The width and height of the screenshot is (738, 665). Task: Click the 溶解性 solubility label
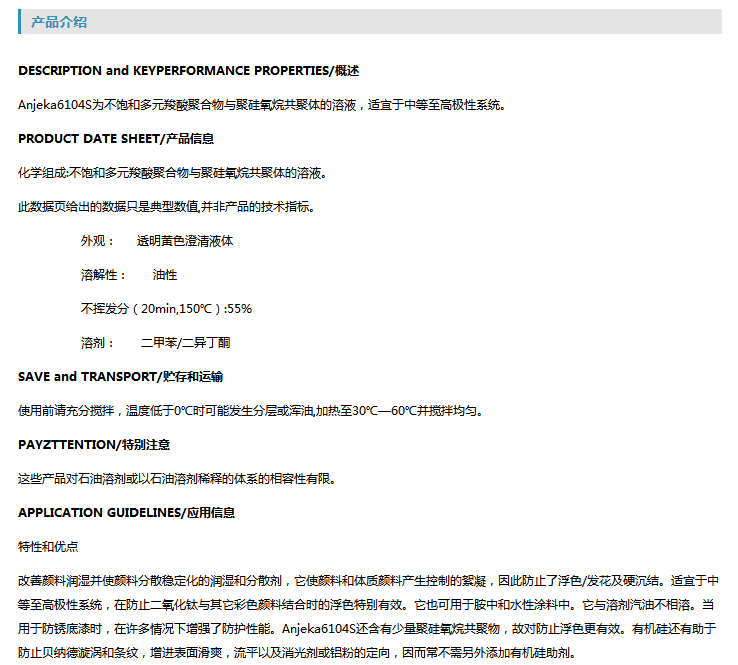[x=103, y=275]
